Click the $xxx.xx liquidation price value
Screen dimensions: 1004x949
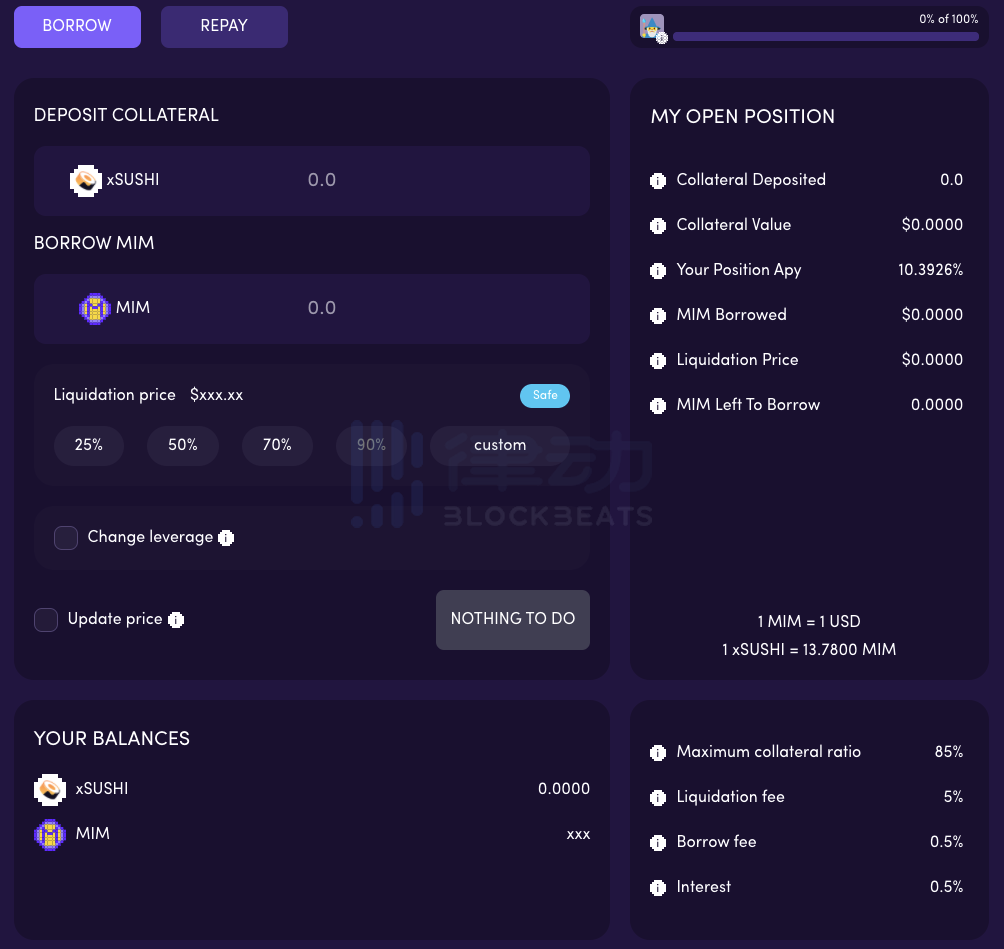coord(216,395)
